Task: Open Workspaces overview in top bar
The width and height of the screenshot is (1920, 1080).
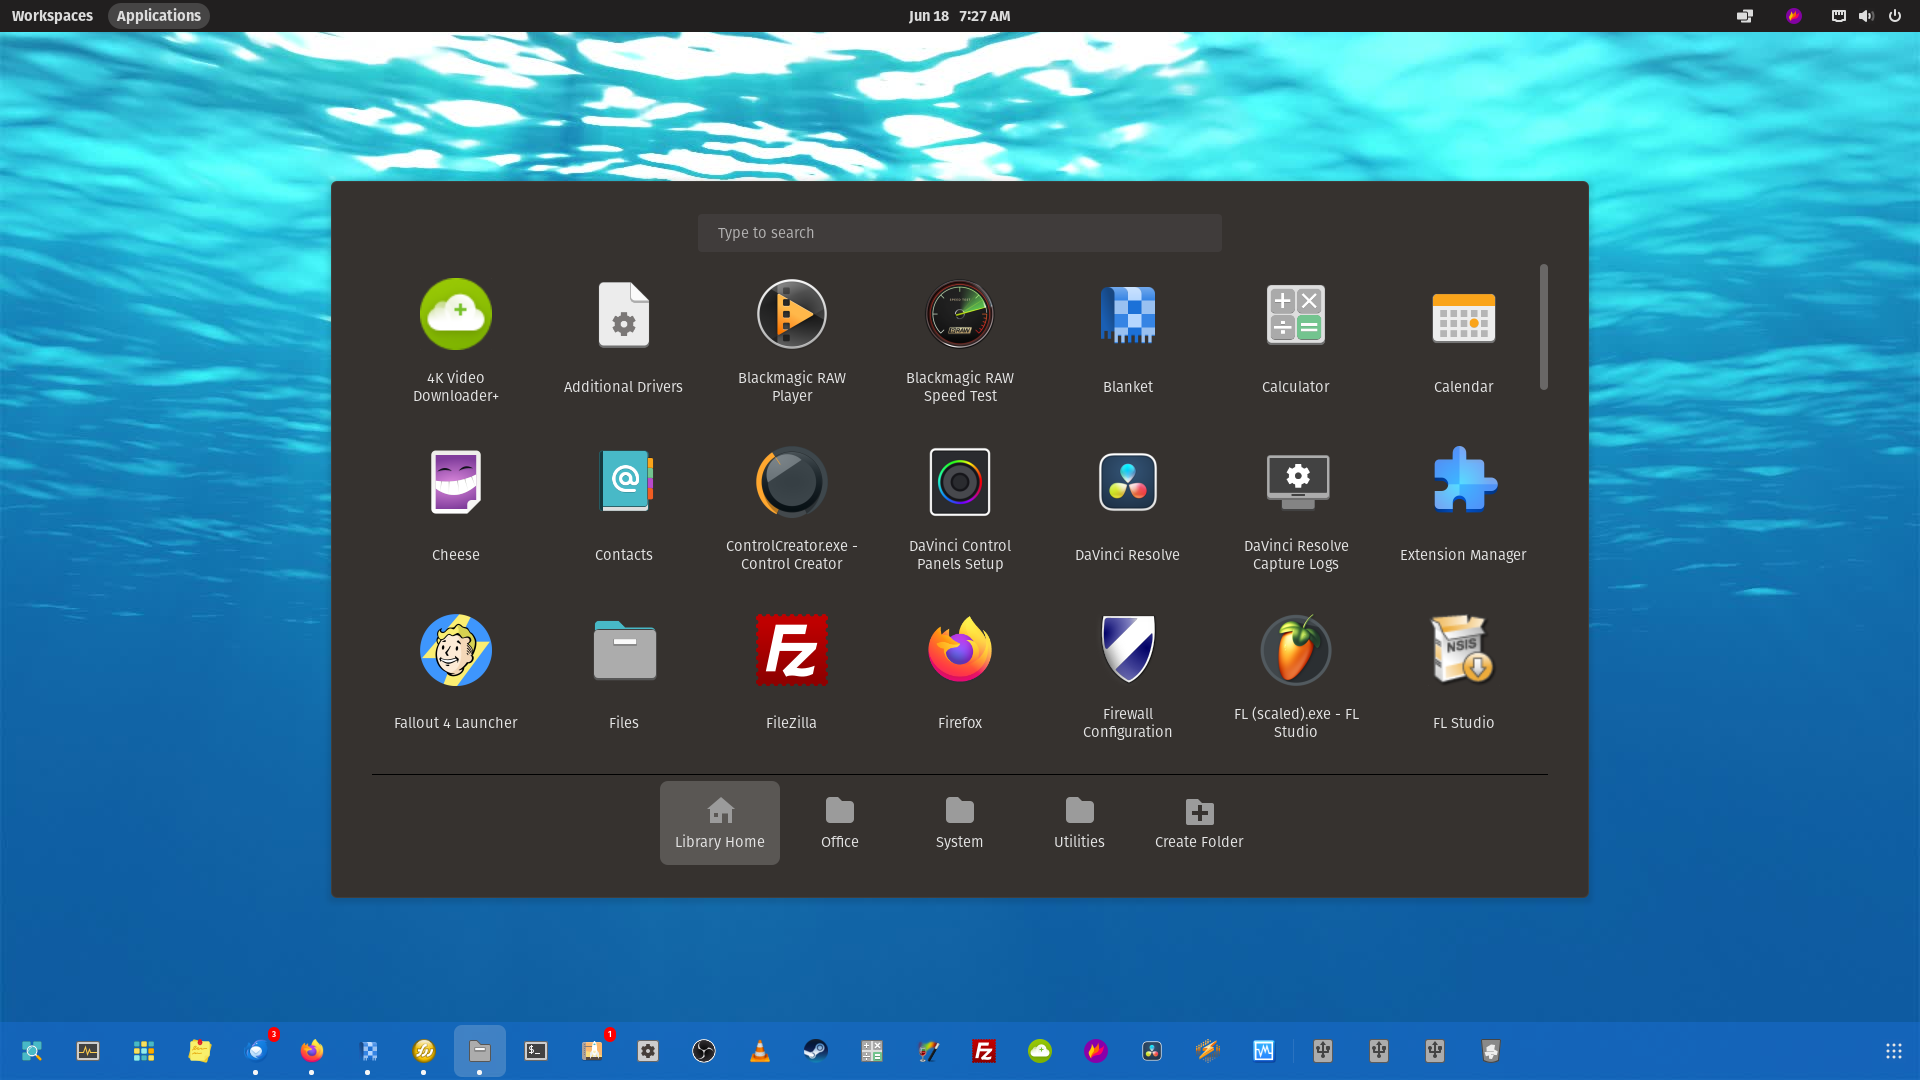Action: pyautogui.click(x=52, y=16)
